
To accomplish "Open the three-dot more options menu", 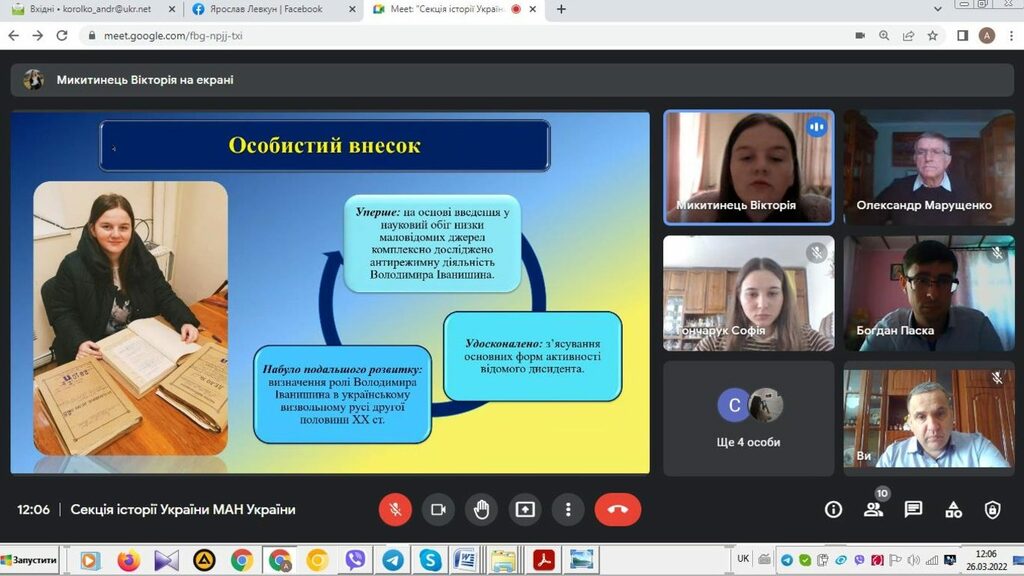I will (x=568, y=509).
